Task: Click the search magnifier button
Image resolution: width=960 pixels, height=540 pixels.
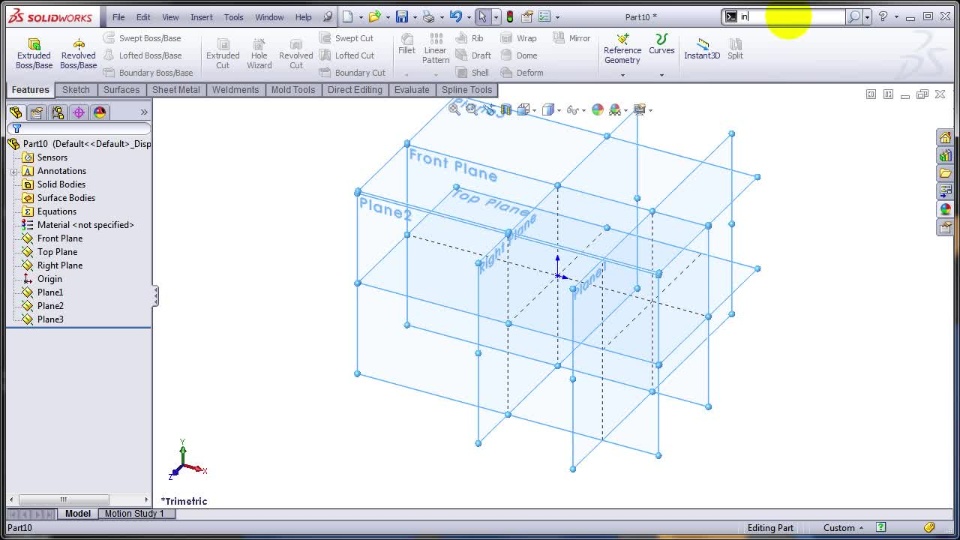Action: (853, 17)
